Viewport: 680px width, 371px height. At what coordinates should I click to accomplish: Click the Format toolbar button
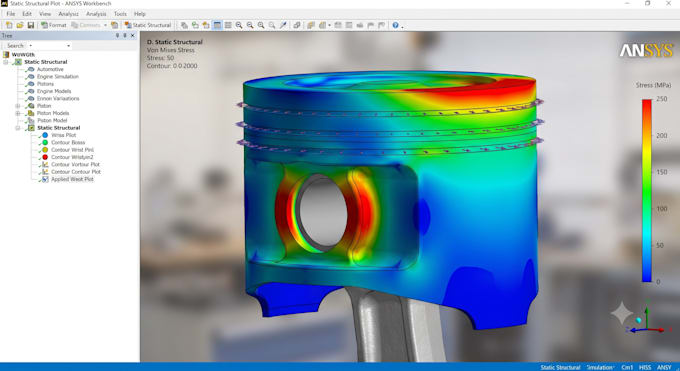(x=54, y=25)
